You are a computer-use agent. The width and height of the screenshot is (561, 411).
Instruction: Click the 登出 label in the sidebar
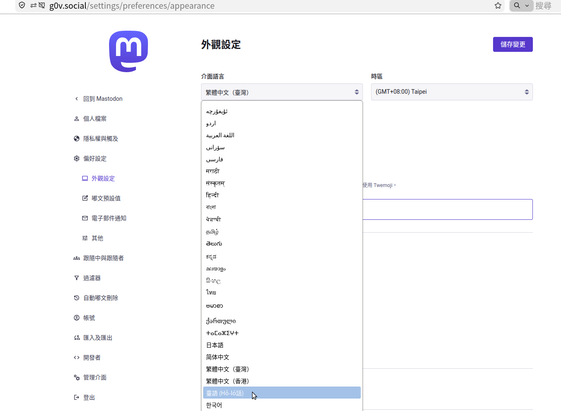(89, 397)
